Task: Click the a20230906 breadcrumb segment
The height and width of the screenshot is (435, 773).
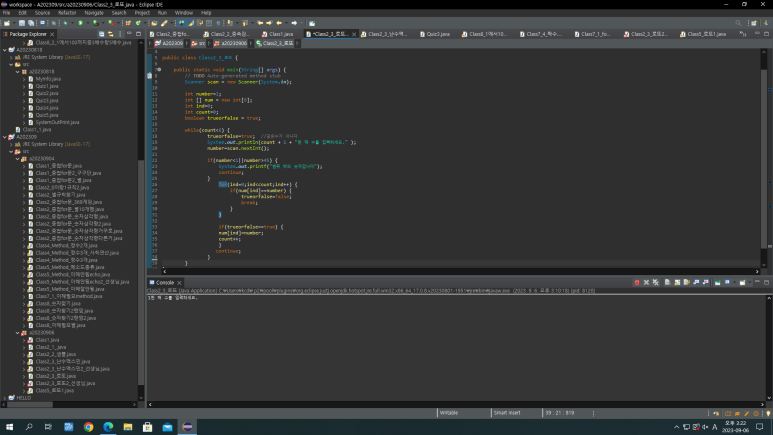Action: (x=231, y=43)
